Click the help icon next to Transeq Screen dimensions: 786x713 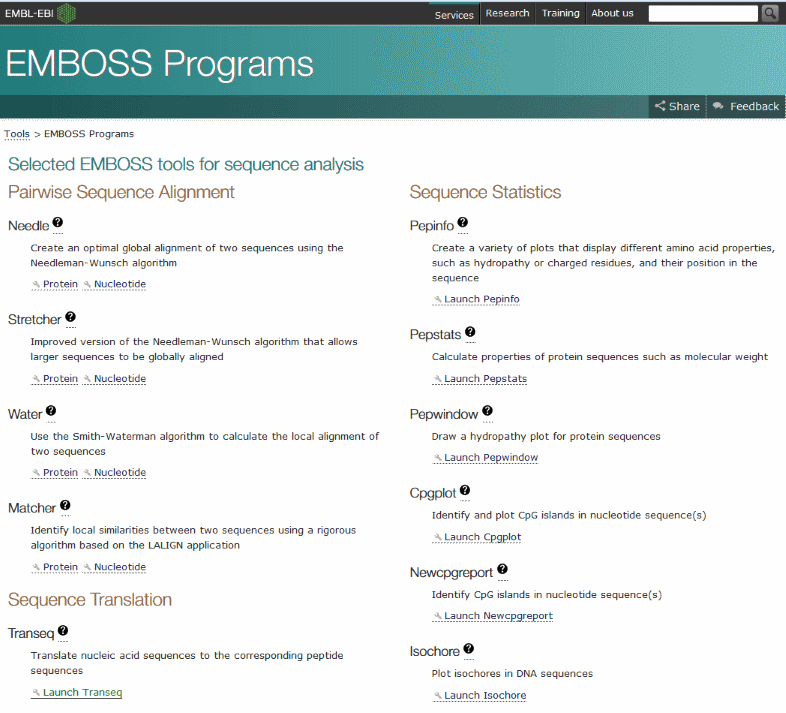(x=63, y=631)
